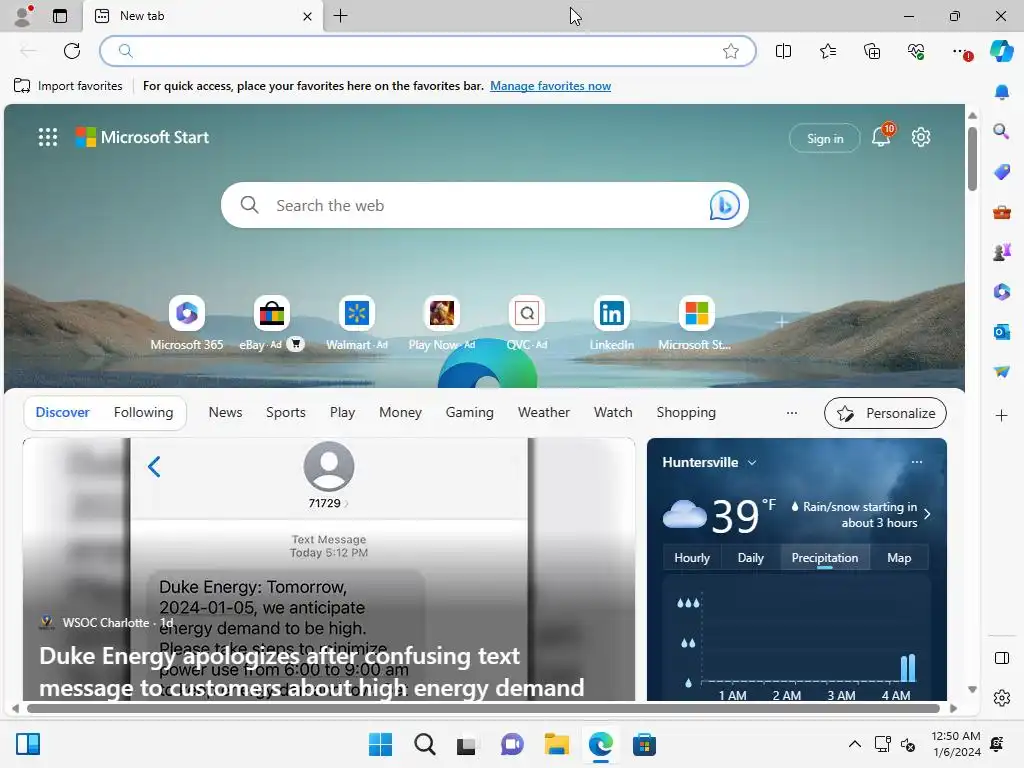Open a new tab with plus button

click(340, 16)
